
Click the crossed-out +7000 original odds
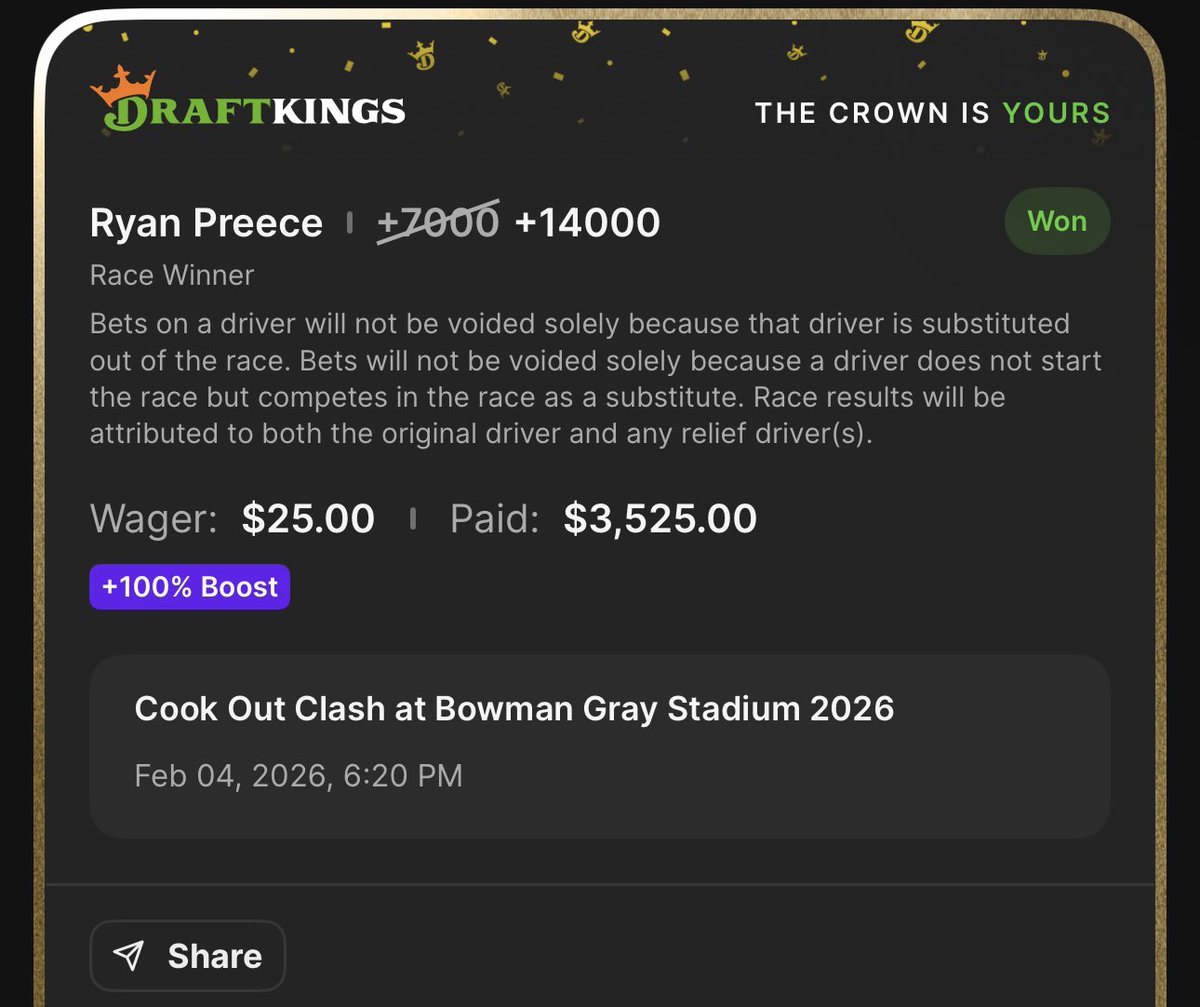(x=437, y=223)
